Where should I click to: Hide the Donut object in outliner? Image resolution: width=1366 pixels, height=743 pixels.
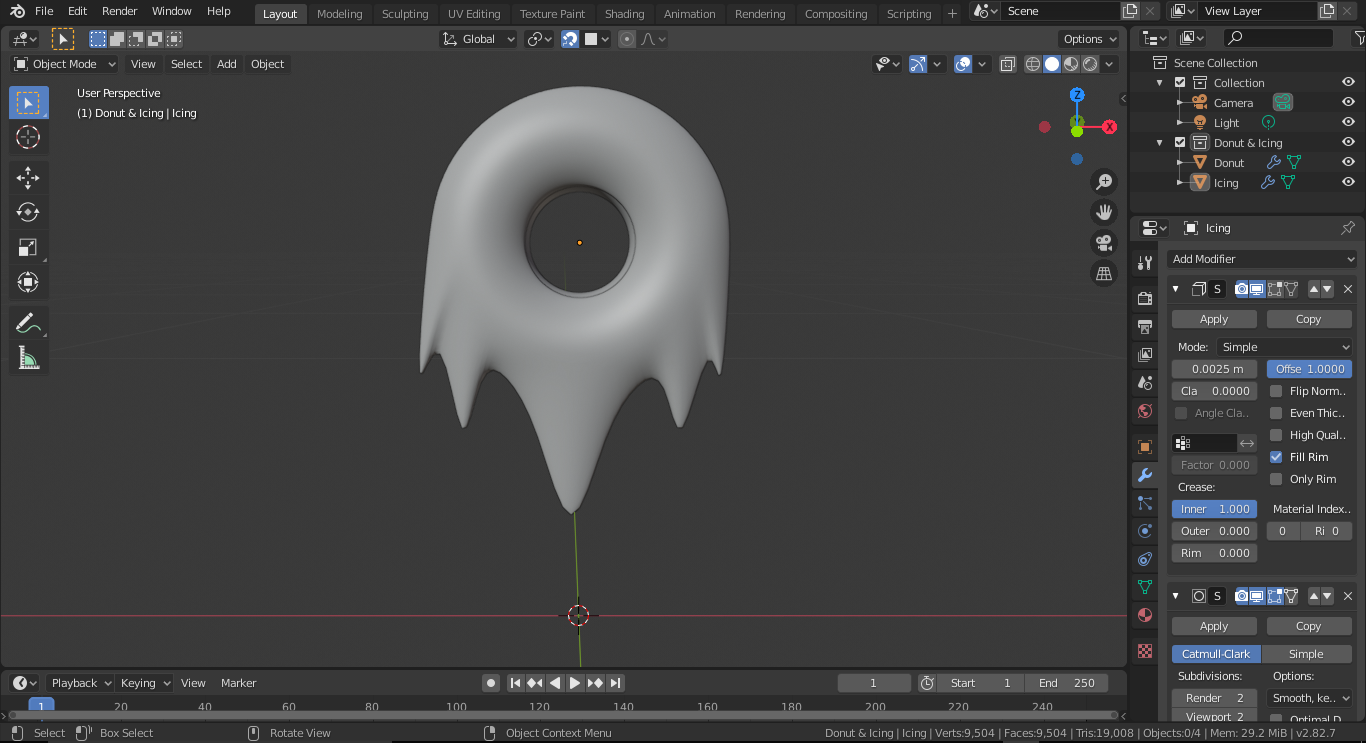tap(1348, 163)
